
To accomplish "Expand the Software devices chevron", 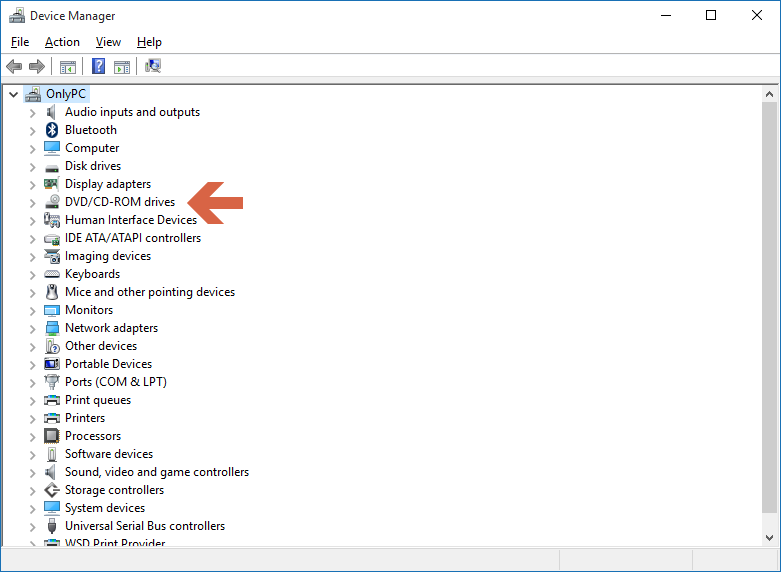I will (x=32, y=455).
